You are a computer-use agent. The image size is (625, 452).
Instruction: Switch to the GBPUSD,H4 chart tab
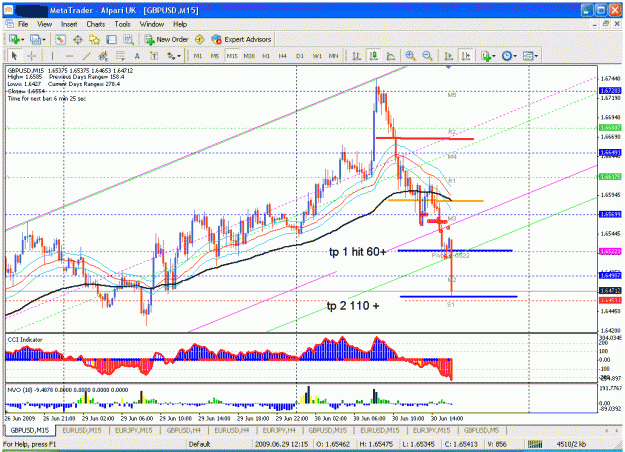point(183,430)
